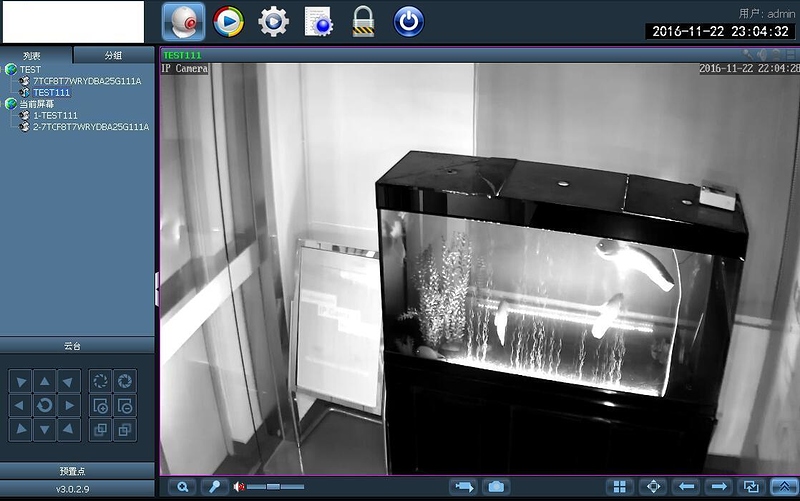
Task: Tilt the PTZ camera up
Action: [x=44, y=381]
